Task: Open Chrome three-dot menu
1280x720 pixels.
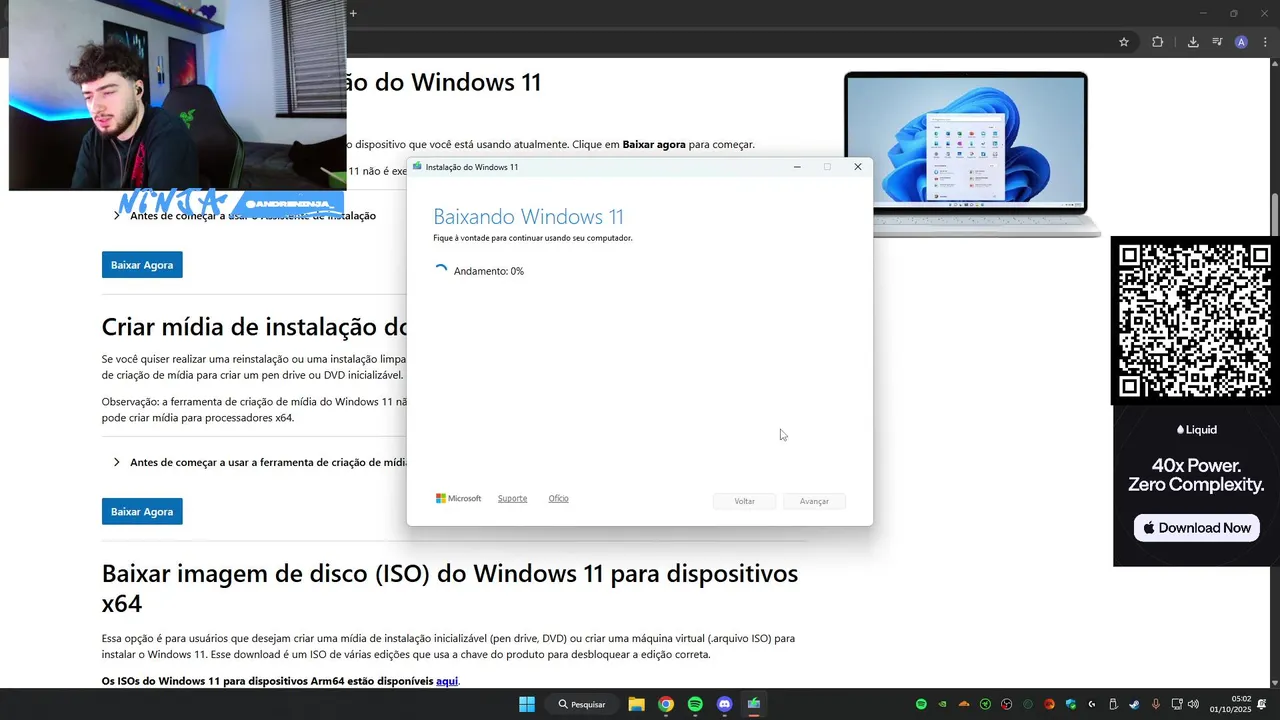Action: coord(1265,42)
